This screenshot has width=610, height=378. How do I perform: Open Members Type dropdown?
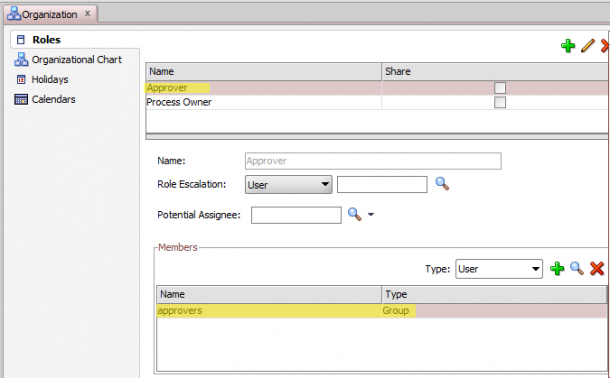499,269
